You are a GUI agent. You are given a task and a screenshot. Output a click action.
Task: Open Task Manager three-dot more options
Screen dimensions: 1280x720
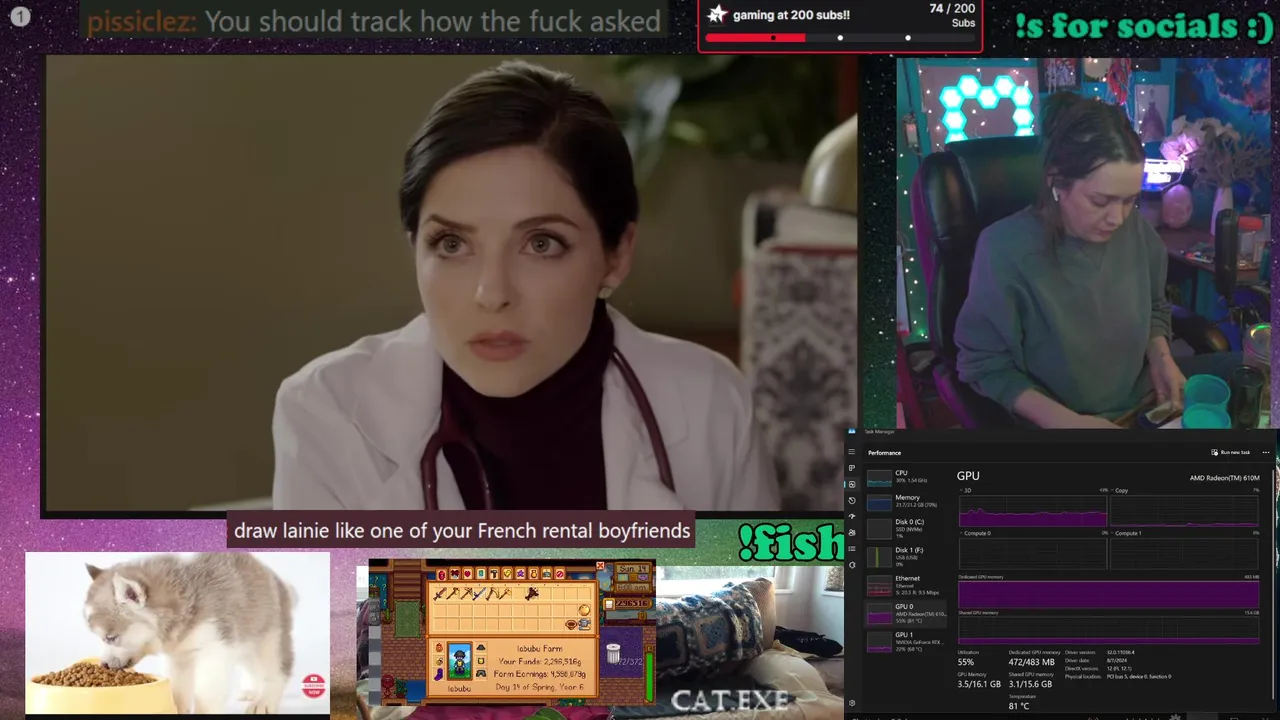pyautogui.click(x=1265, y=453)
